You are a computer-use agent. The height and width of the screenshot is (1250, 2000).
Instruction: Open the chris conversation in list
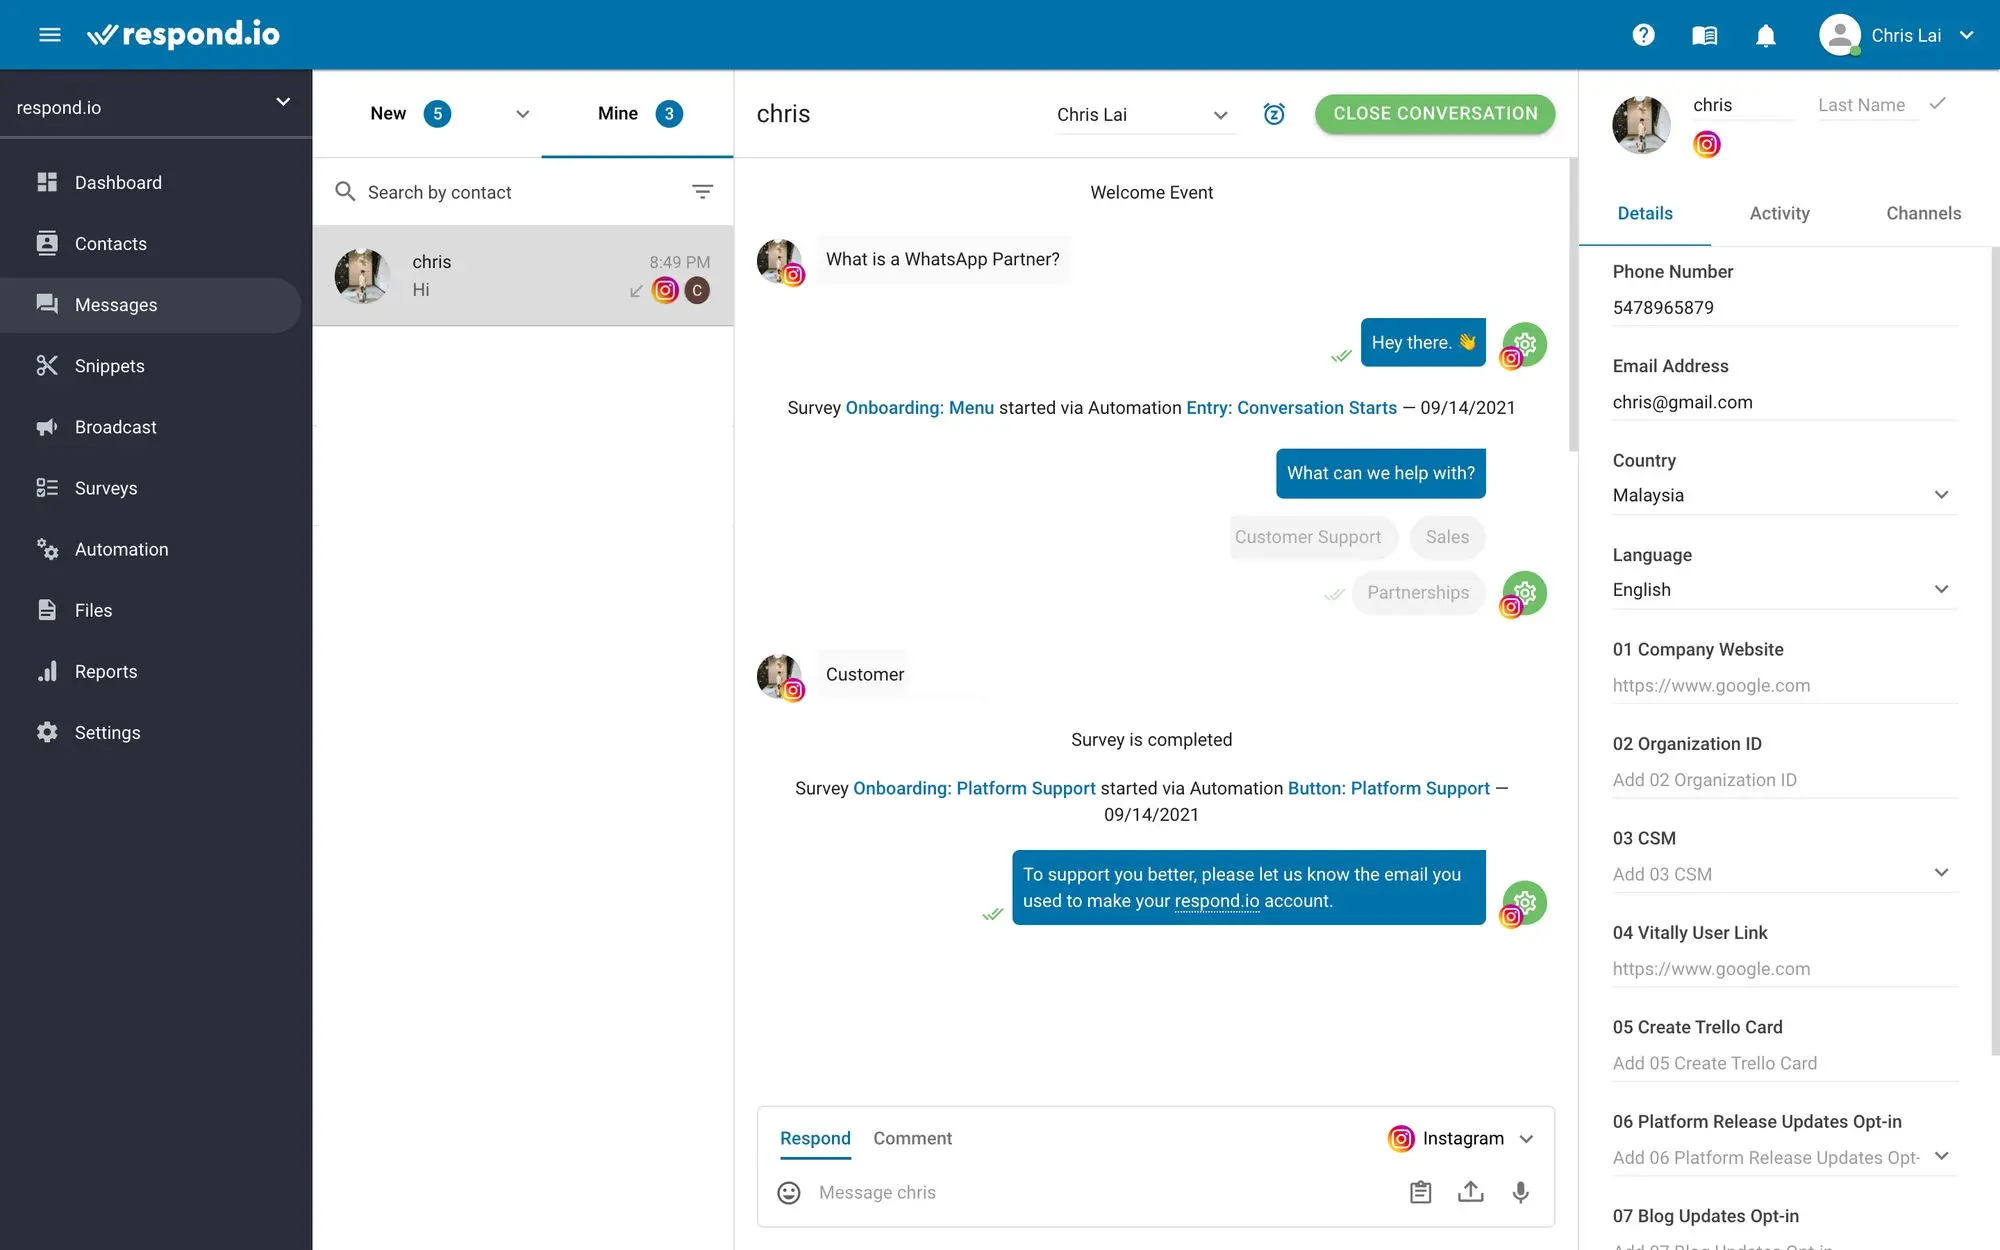523,276
